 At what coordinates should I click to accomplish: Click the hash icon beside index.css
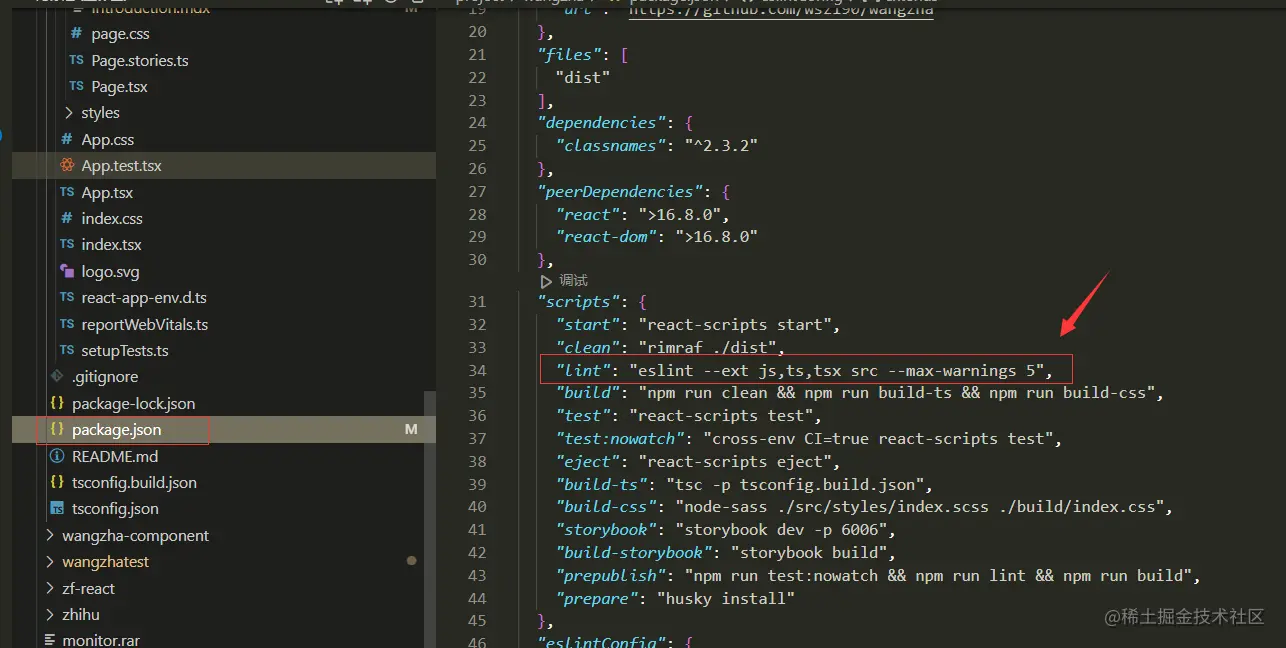(67, 218)
